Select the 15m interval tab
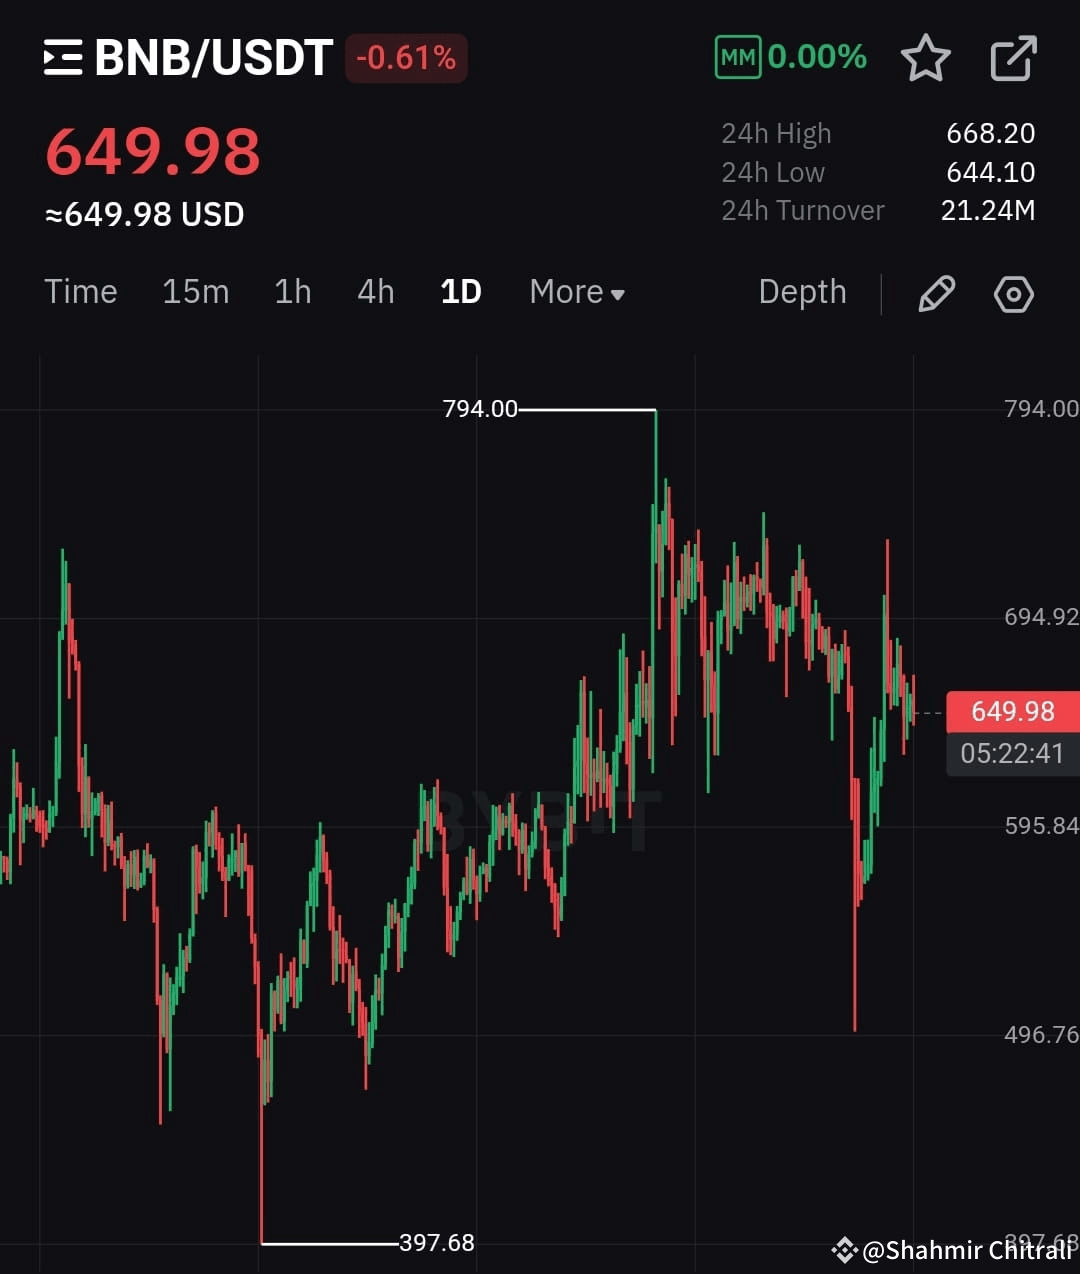 tap(195, 292)
